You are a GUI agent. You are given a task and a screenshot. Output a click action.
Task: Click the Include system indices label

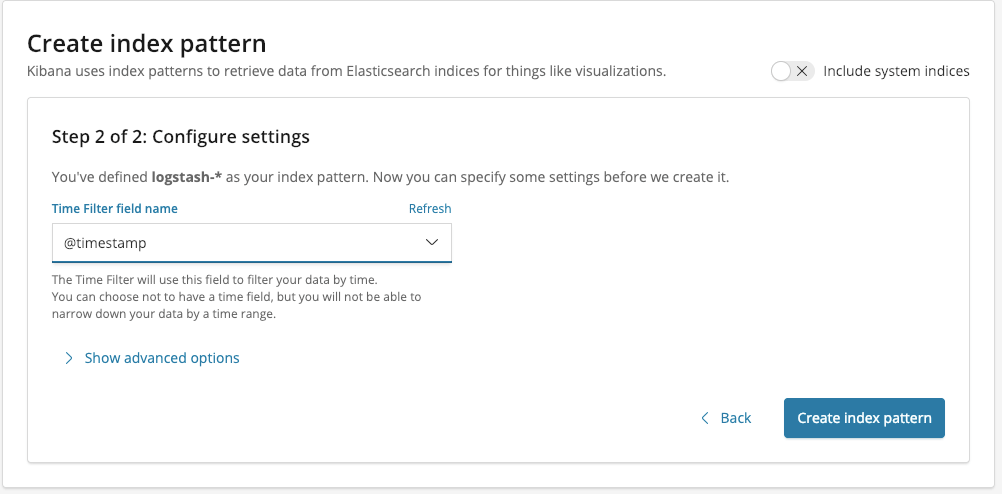tap(896, 71)
